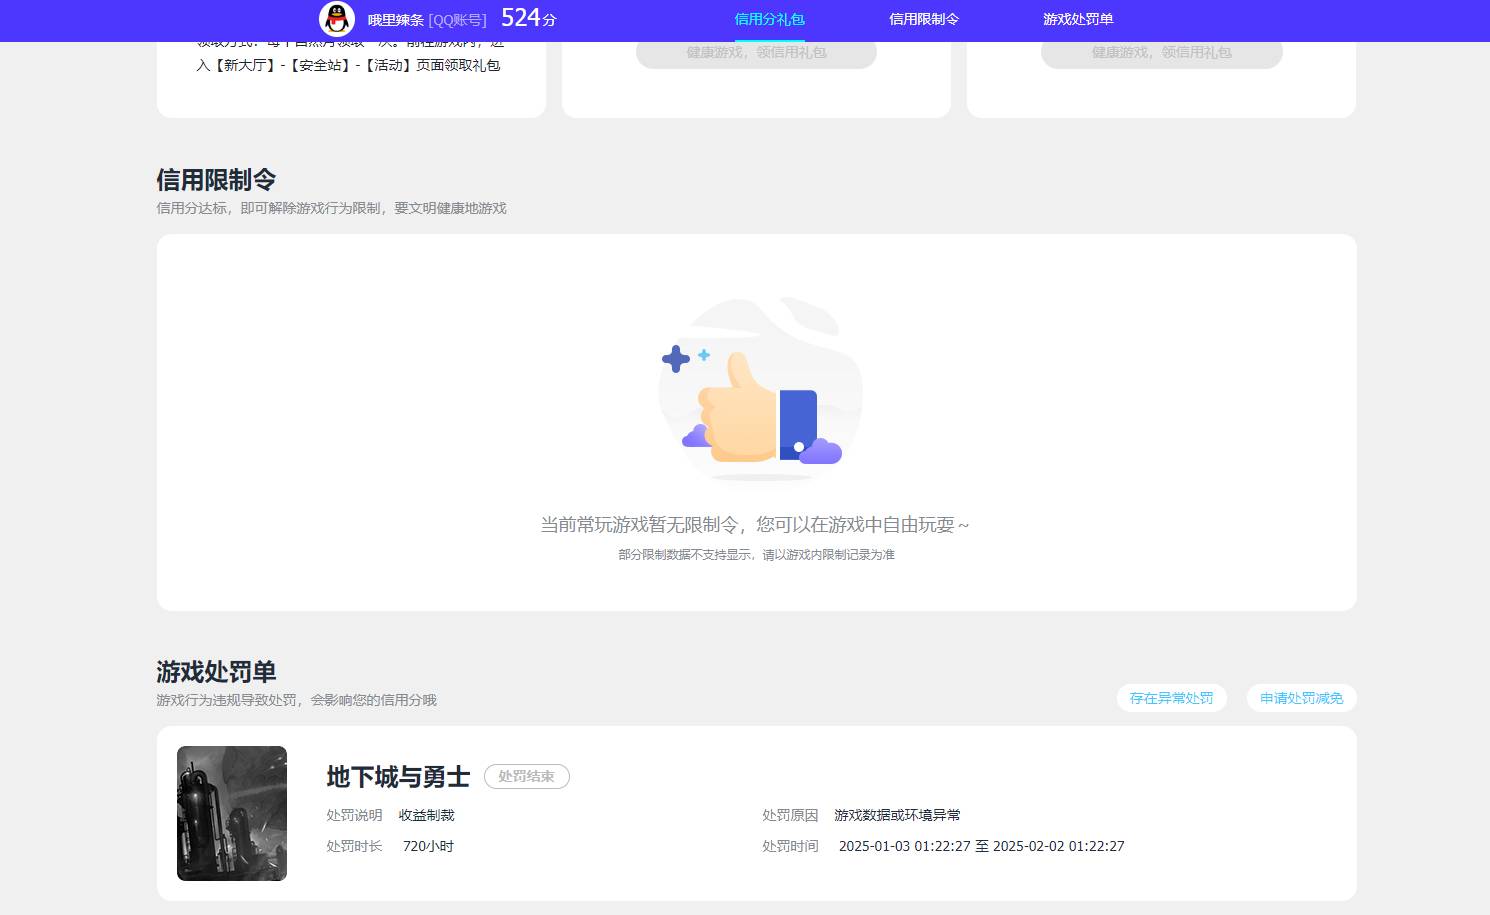
Task: Click the 存在异常处罚 button
Action: click(x=1171, y=698)
